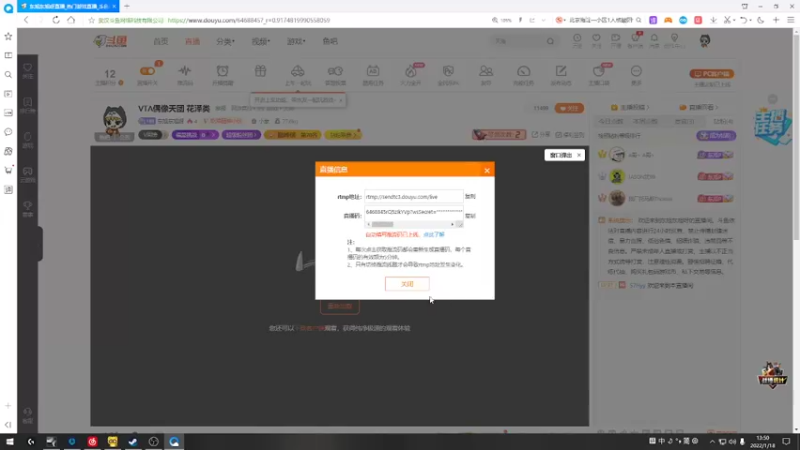800x450 pixels.
Task: Click the trophy icon in the dark sidebar
Action: coord(28,205)
